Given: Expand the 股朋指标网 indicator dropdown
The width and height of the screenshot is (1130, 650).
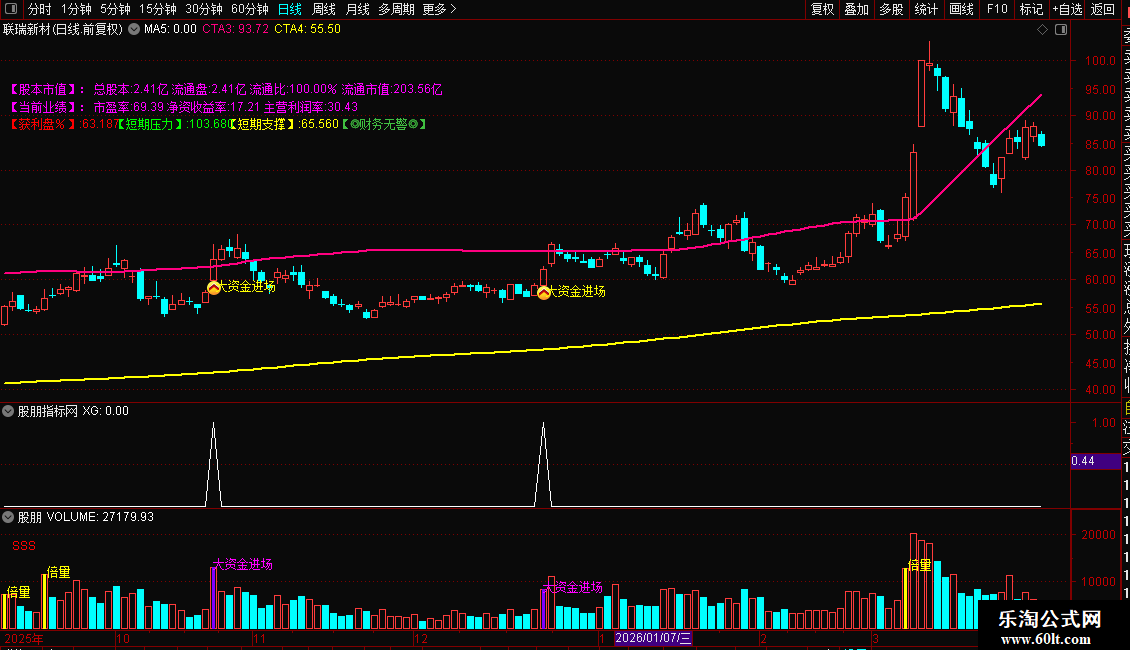Looking at the screenshot, I should (x=8, y=411).
